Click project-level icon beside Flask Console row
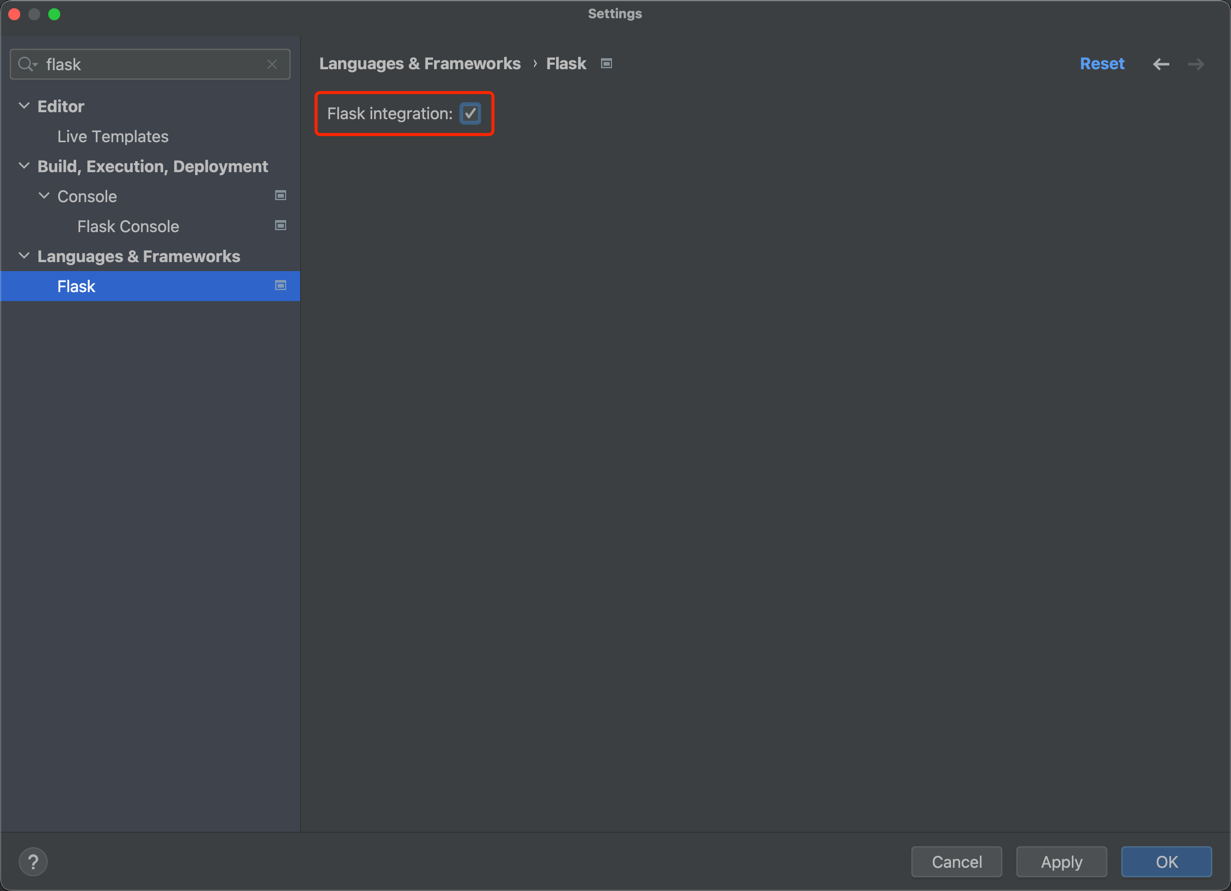 [x=281, y=226]
